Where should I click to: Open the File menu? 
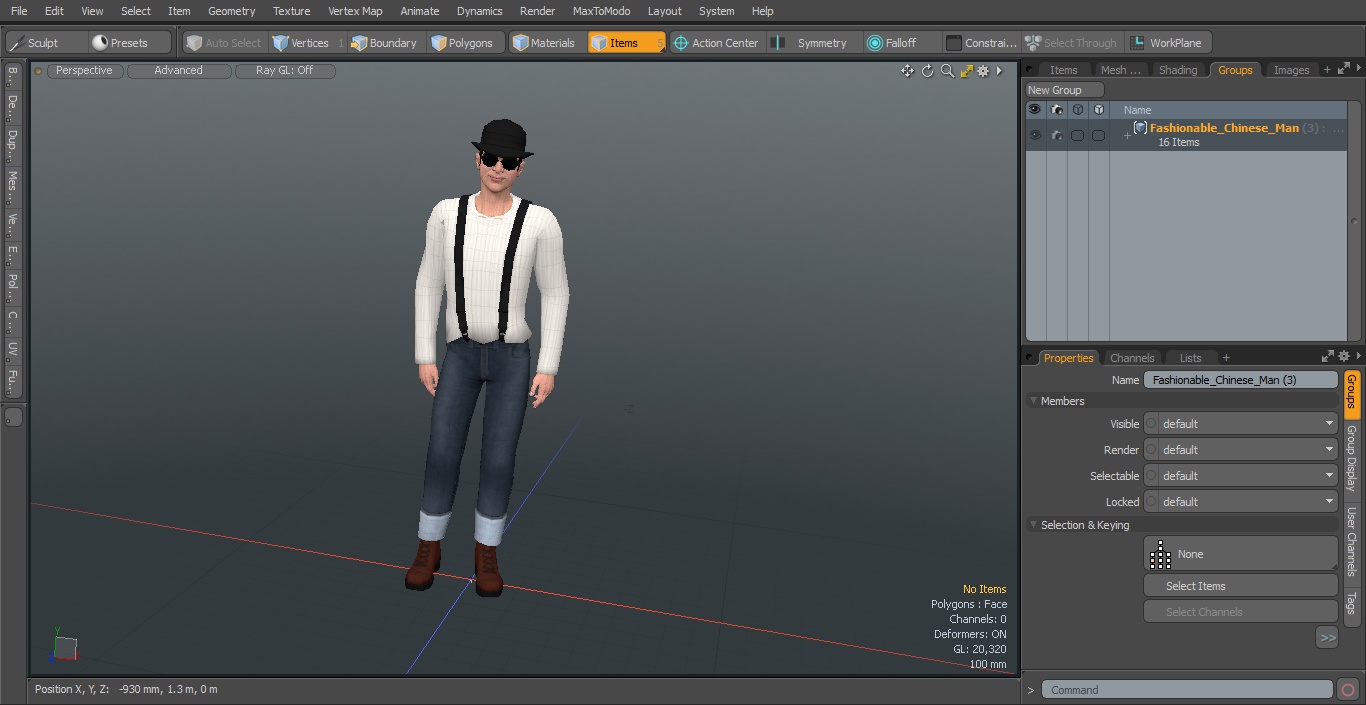pyautogui.click(x=19, y=11)
